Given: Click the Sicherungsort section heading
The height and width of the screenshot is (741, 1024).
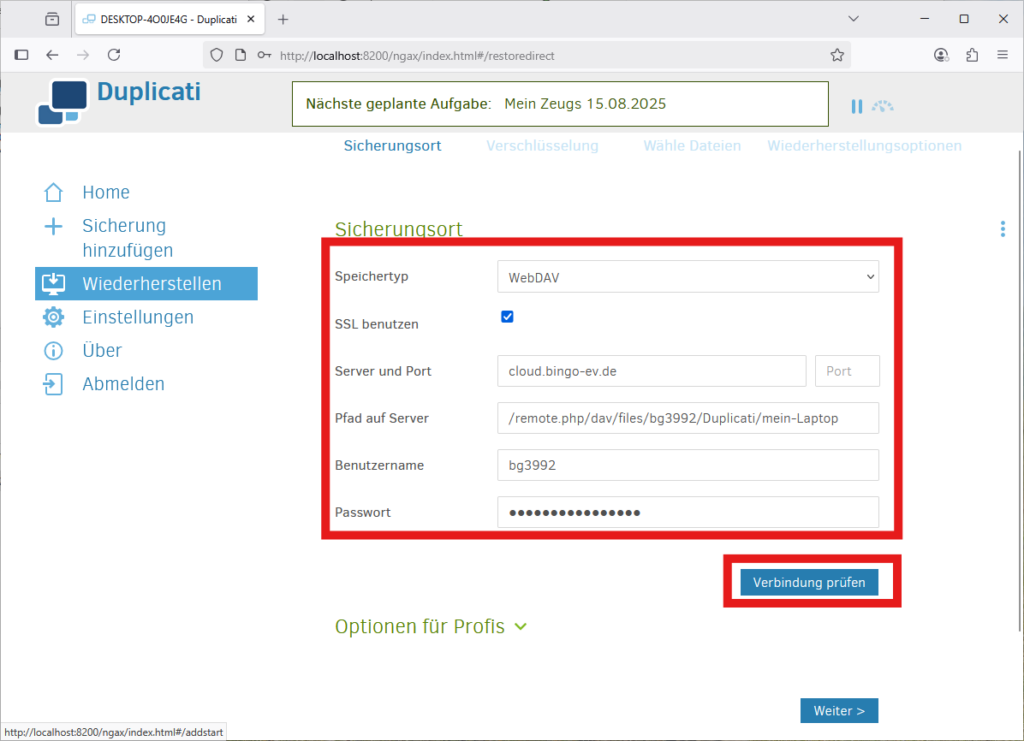Looking at the screenshot, I should (398, 229).
